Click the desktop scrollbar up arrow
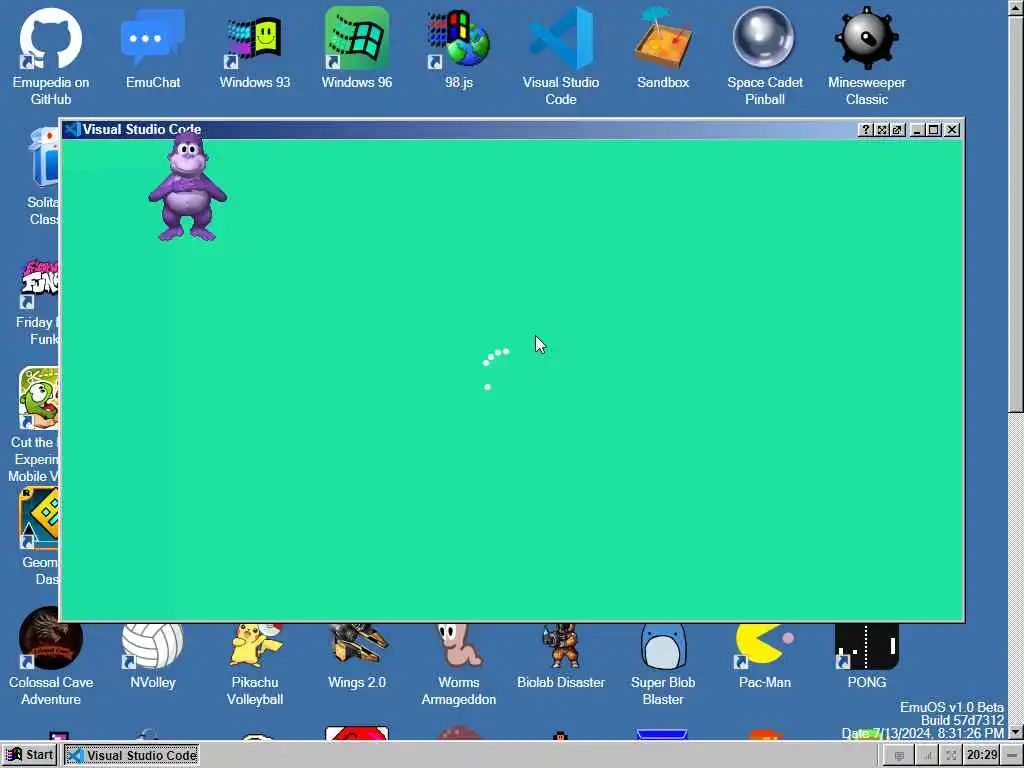Screen dimensions: 1024x768 (x=1016, y=8)
